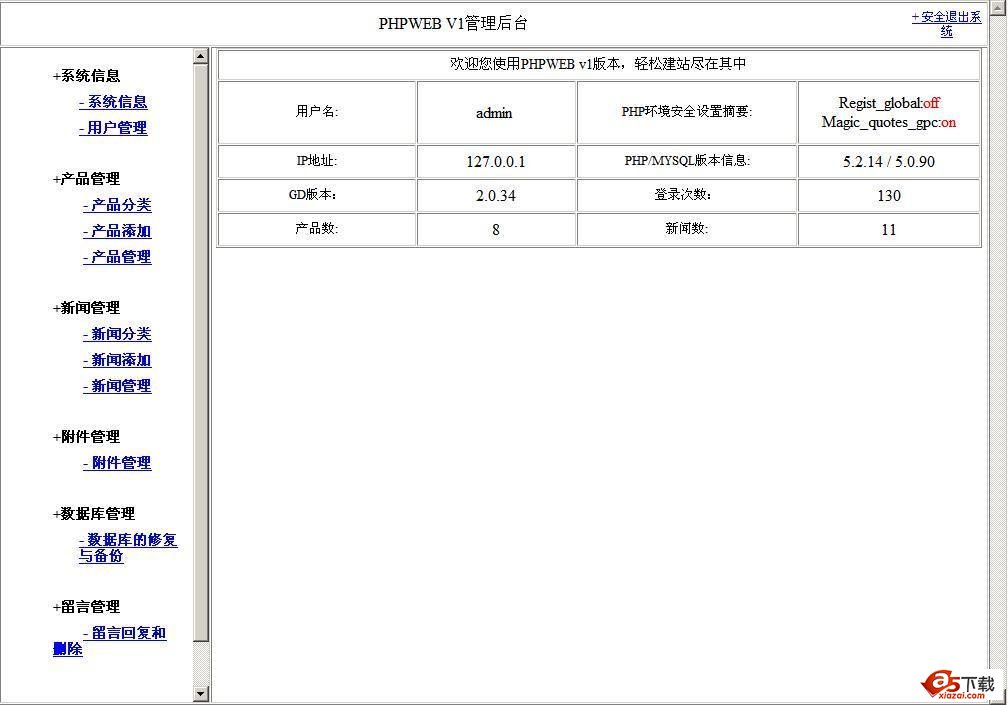Open the -系统信息 sidebar link

click(113, 102)
